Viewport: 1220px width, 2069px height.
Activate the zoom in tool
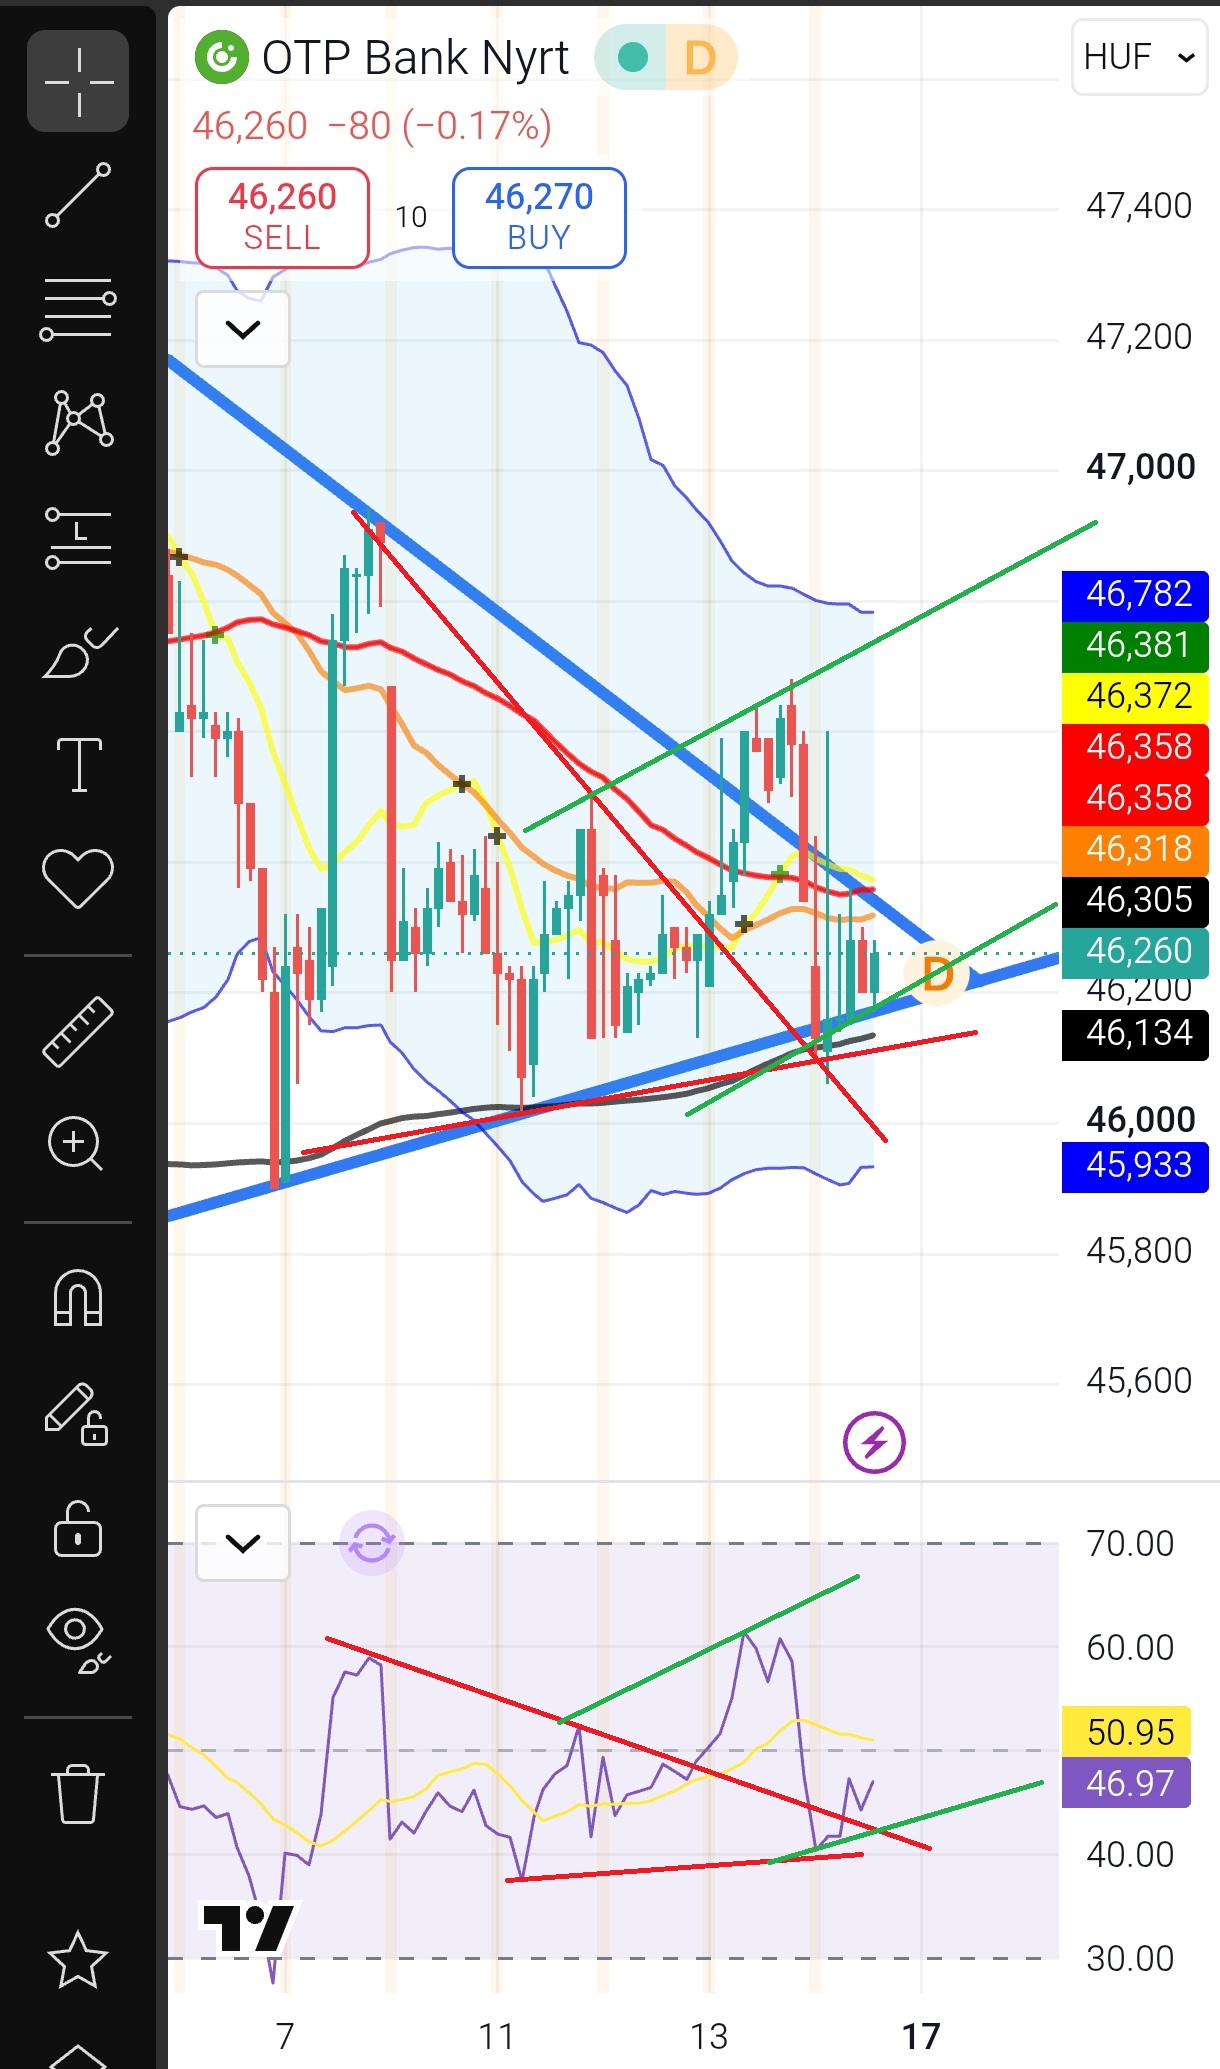click(x=76, y=1144)
